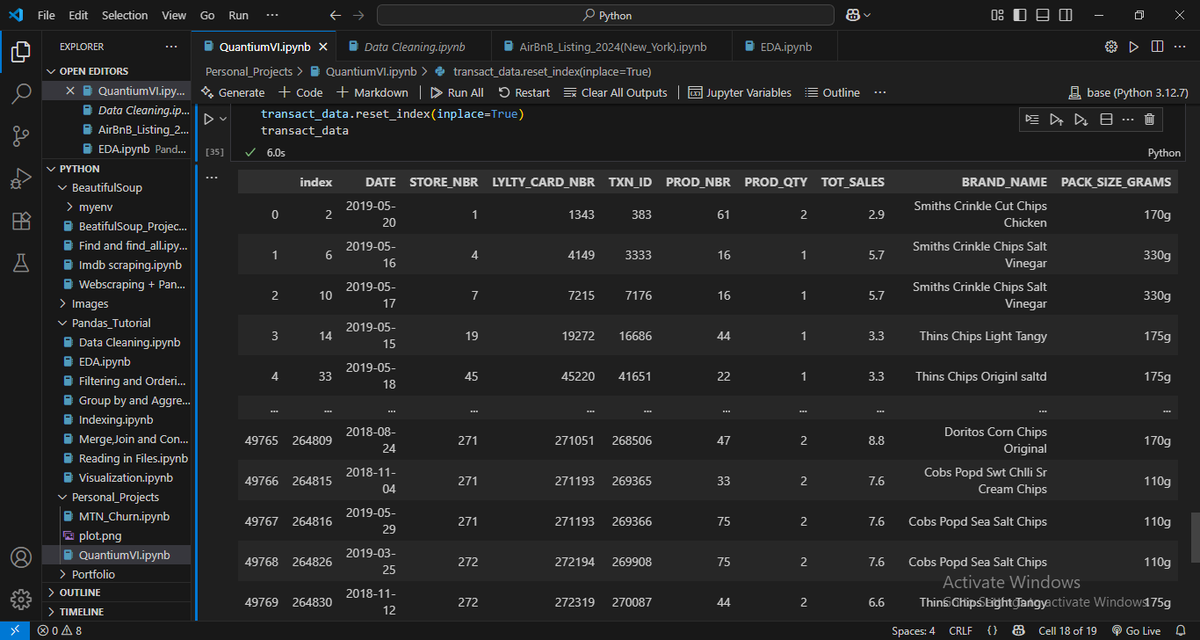Image resolution: width=1200 pixels, height=640 pixels.
Task: Click the language mode indicator showing Python
Action: tap(1163, 152)
